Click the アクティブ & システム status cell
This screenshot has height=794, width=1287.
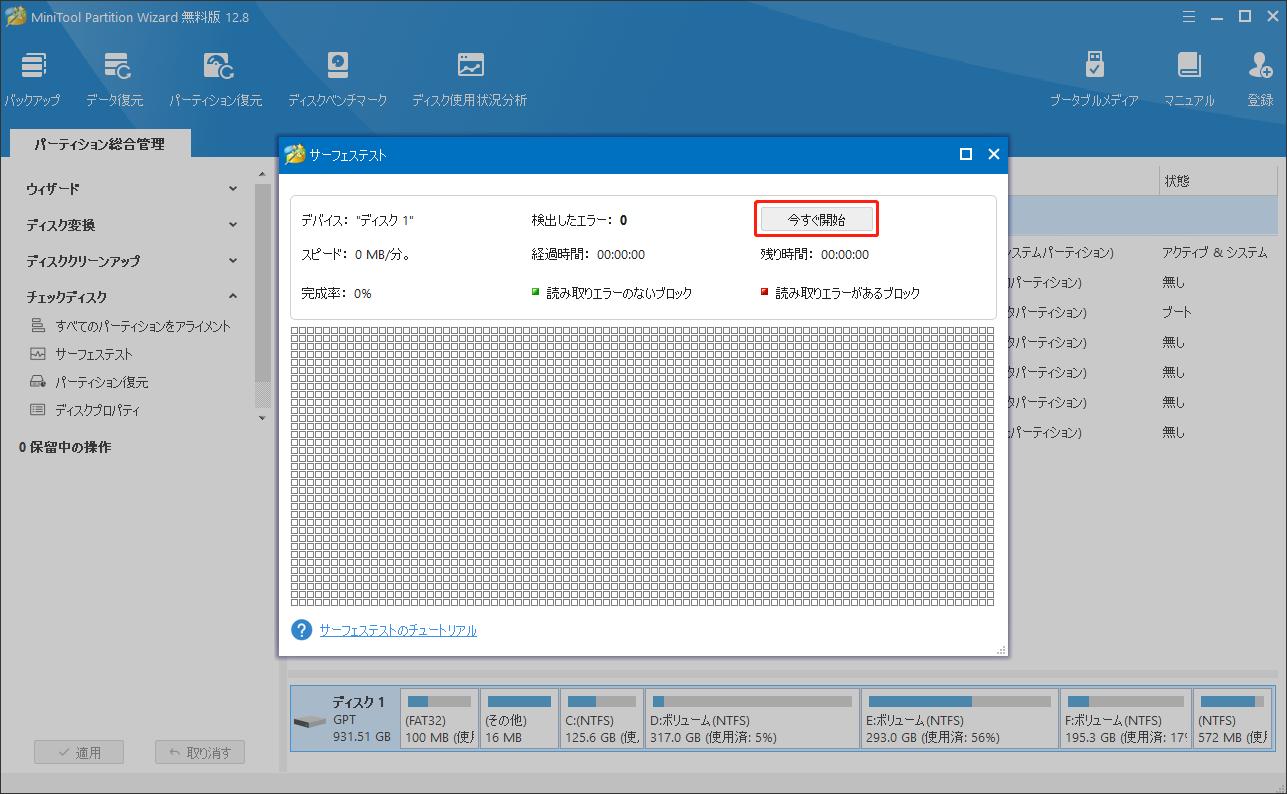tap(1214, 252)
